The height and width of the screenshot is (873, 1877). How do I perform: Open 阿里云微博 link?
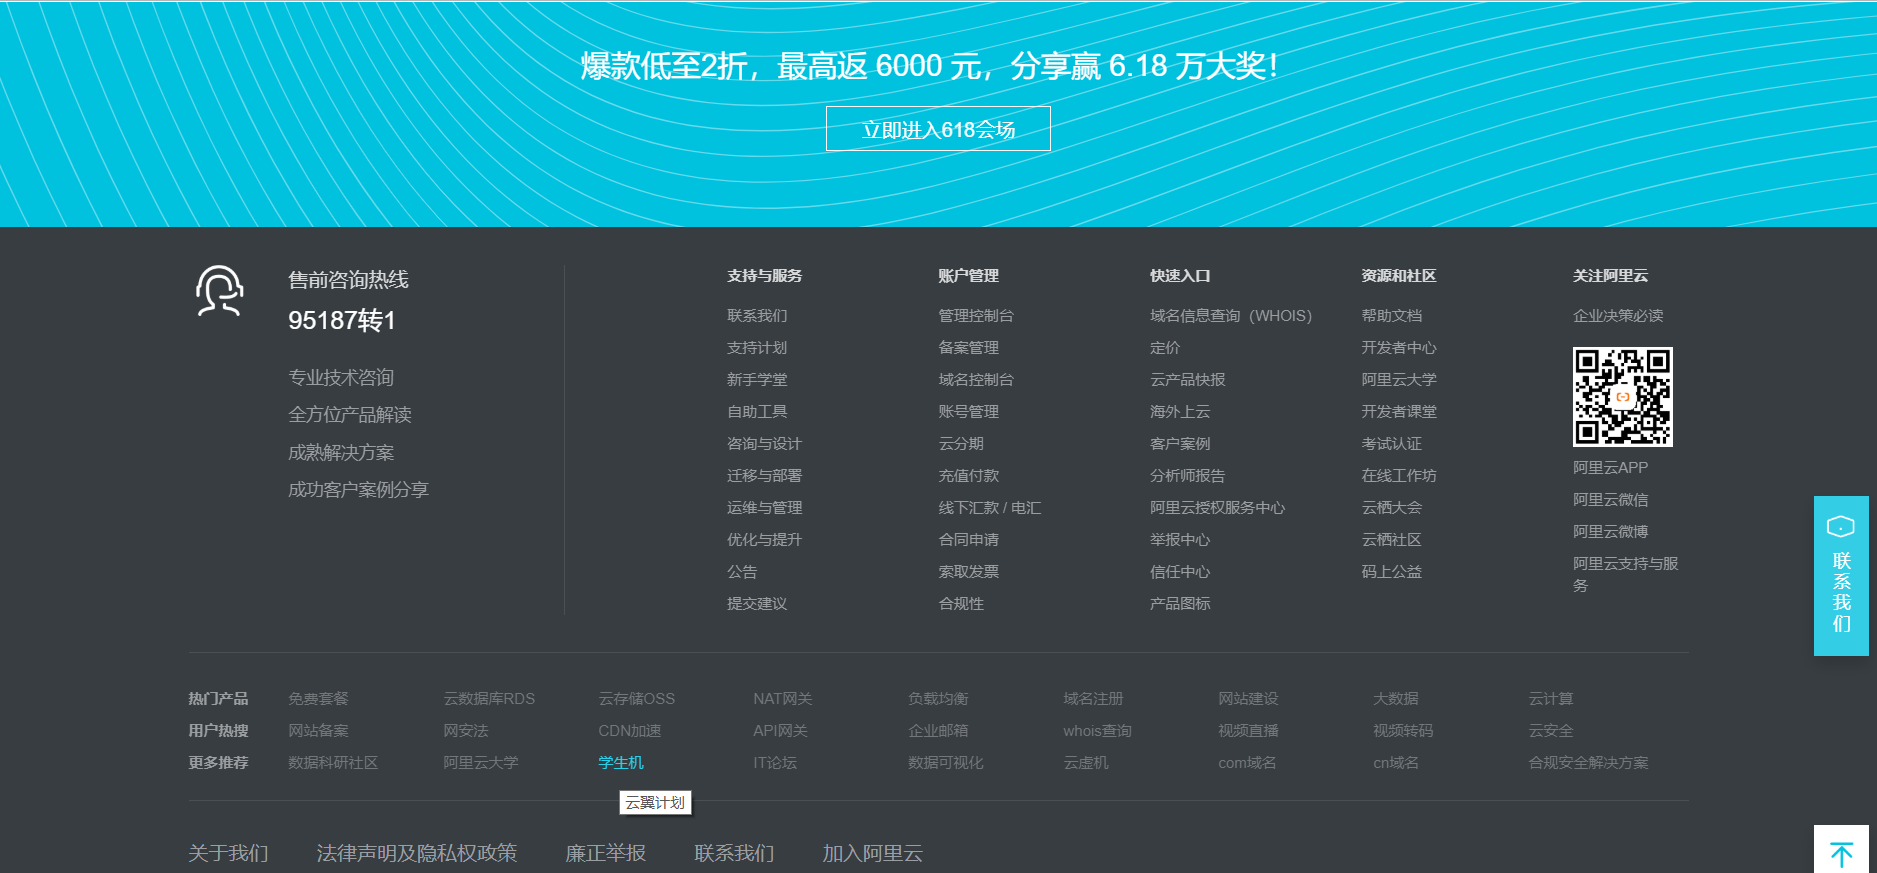point(1610,532)
